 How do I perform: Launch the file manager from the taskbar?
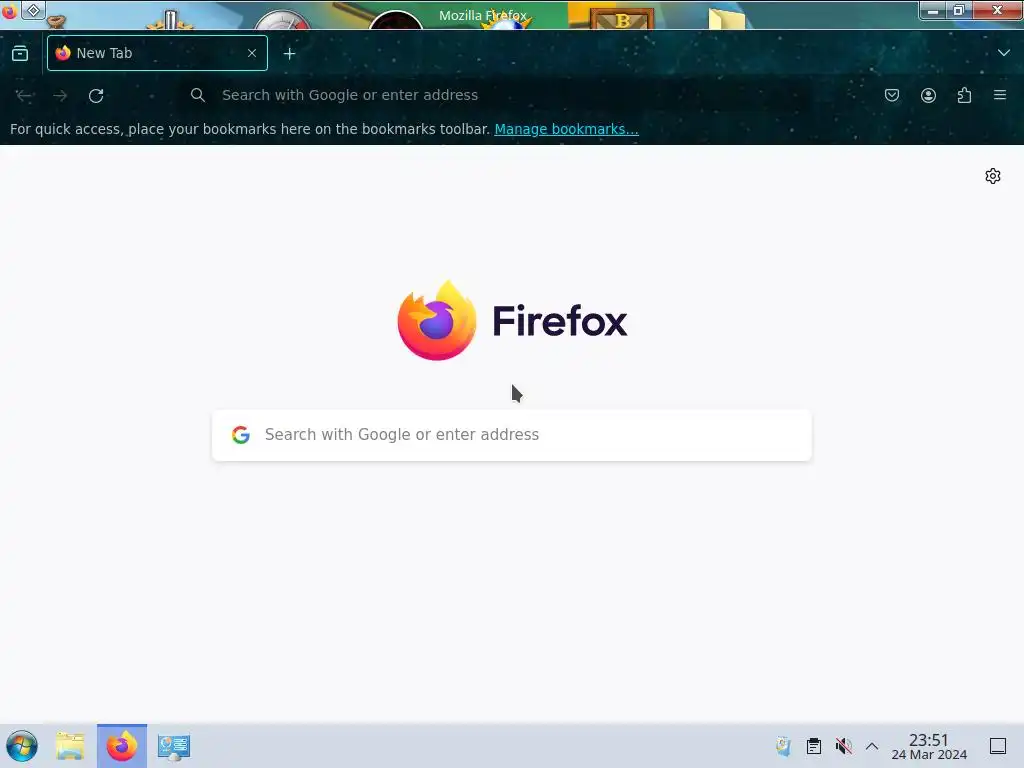coord(70,746)
